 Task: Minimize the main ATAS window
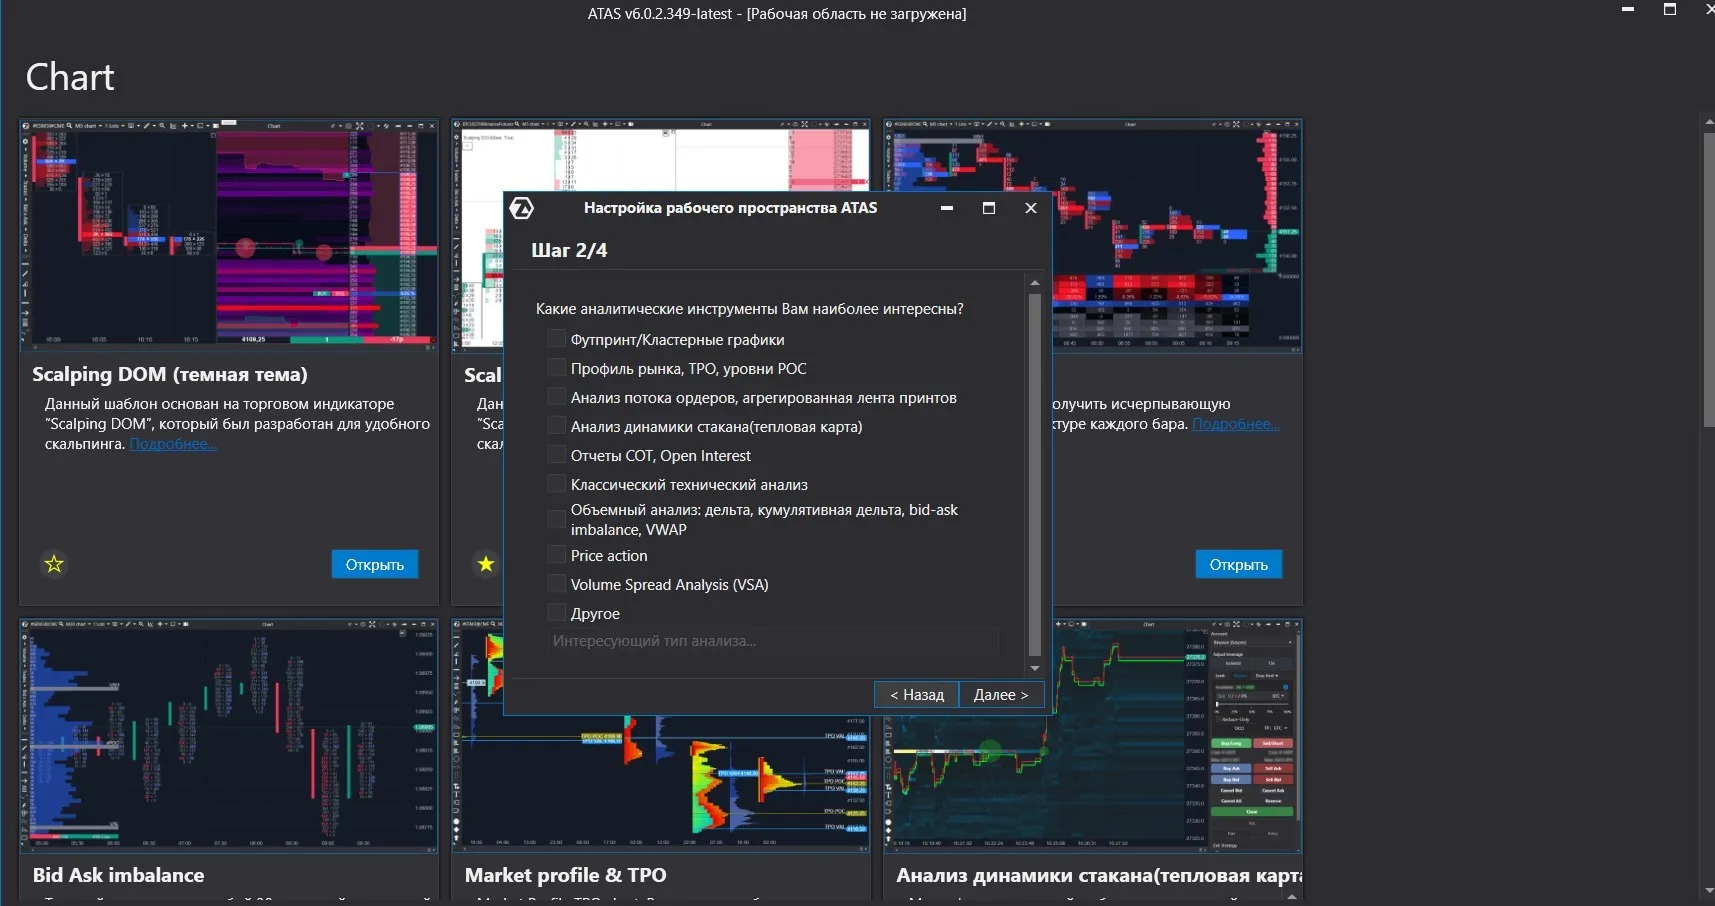(1628, 9)
